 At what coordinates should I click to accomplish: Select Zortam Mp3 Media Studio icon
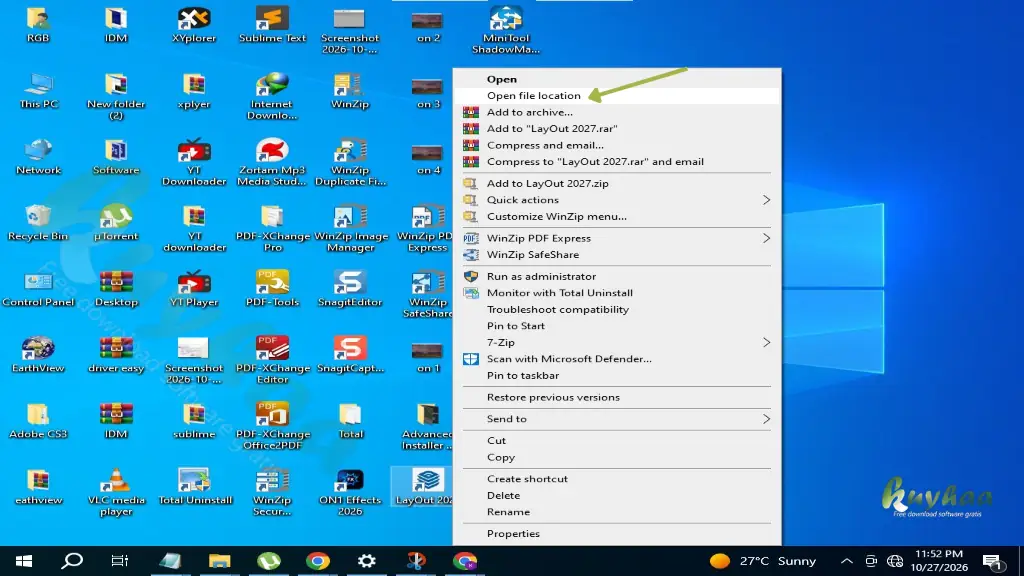272,163
